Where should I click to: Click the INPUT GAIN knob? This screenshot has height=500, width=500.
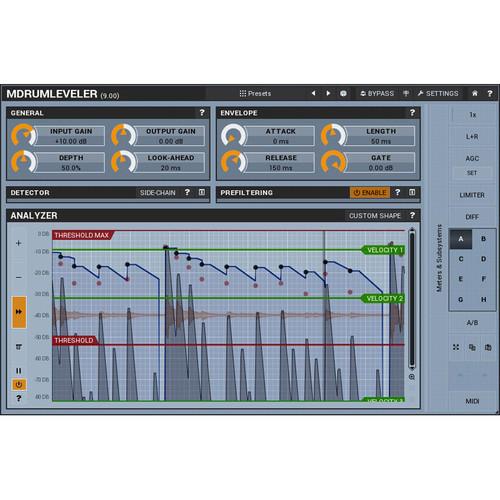pyautogui.click(x=23, y=135)
